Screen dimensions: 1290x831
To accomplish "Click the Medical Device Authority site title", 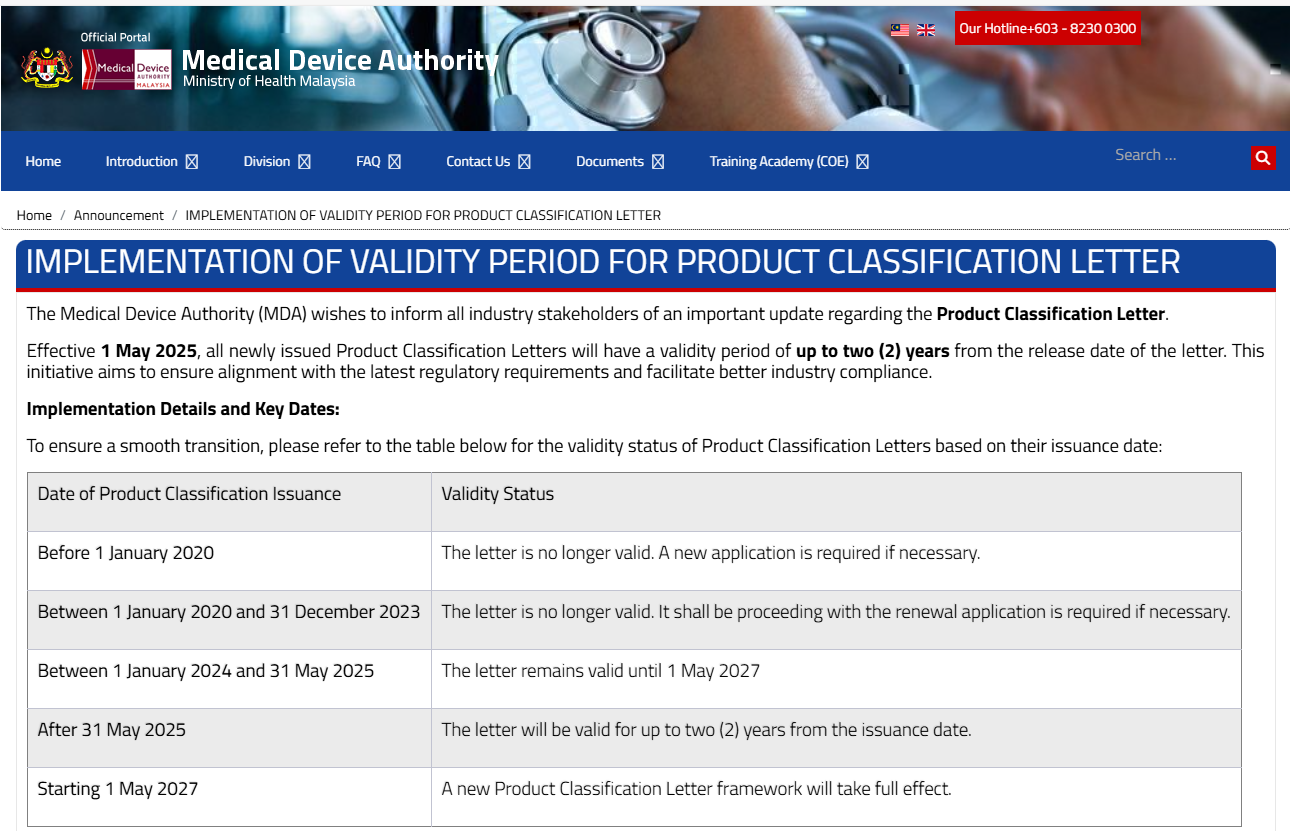I will [340, 61].
